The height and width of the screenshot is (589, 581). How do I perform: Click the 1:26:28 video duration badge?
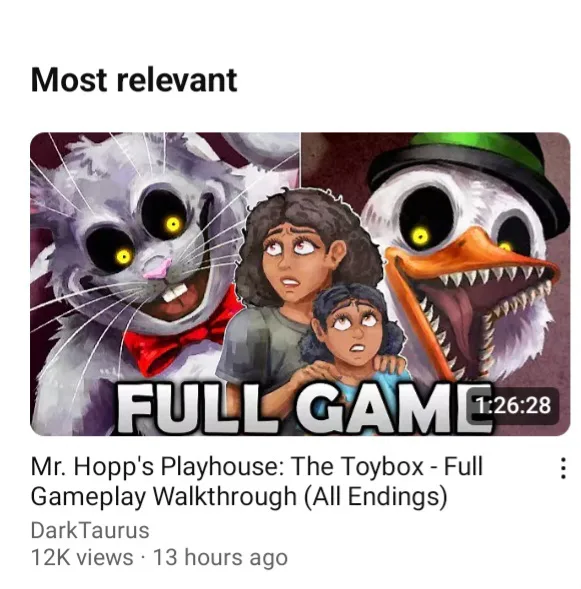point(513,406)
